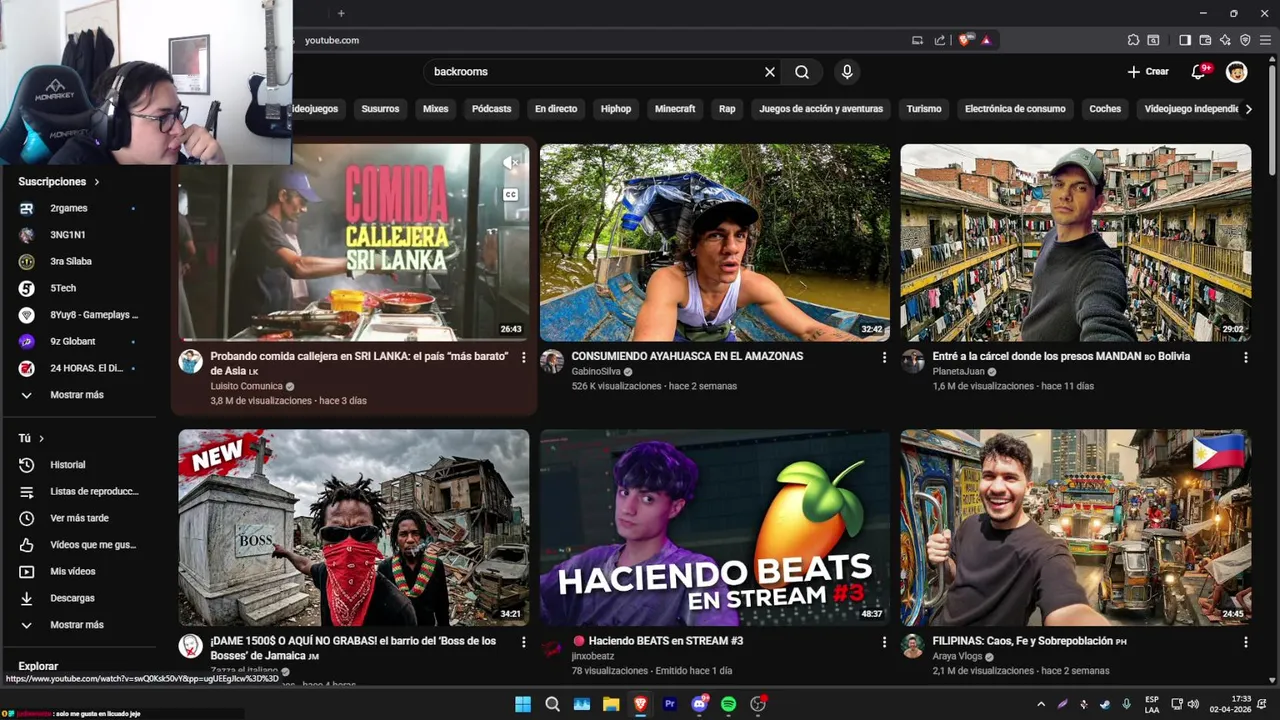
Task: Expand Mostrar más below Descargas
Action: click(x=78, y=625)
